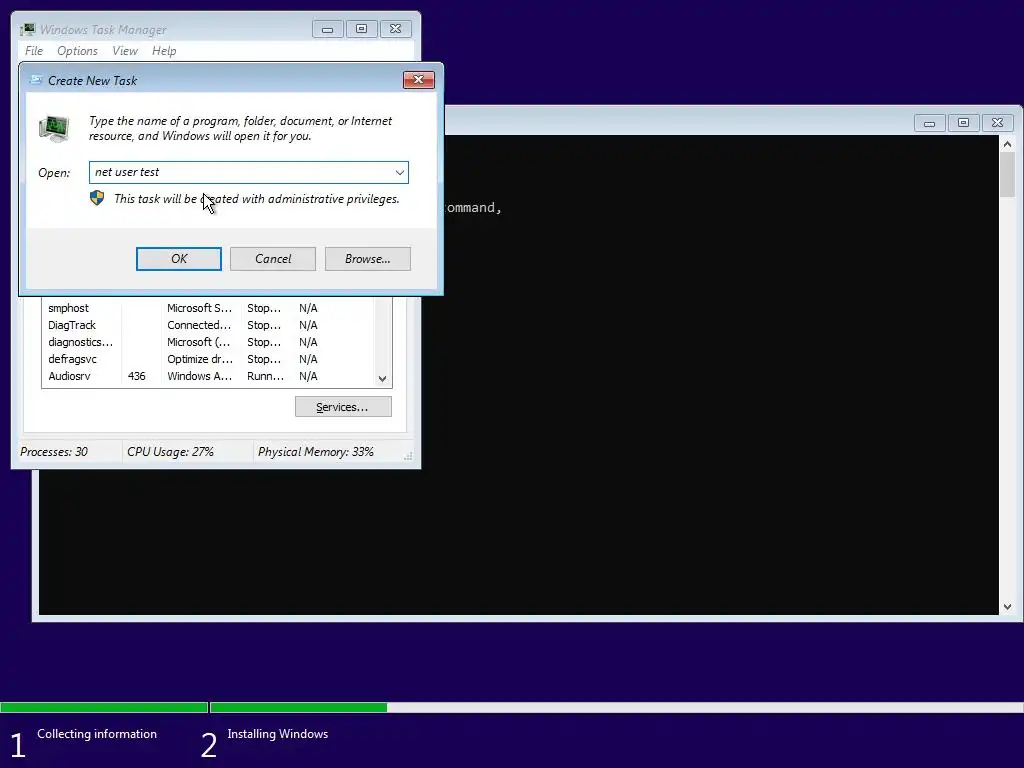
Task: Click the Run computer icon in dialog
Action: coord(54,129)
